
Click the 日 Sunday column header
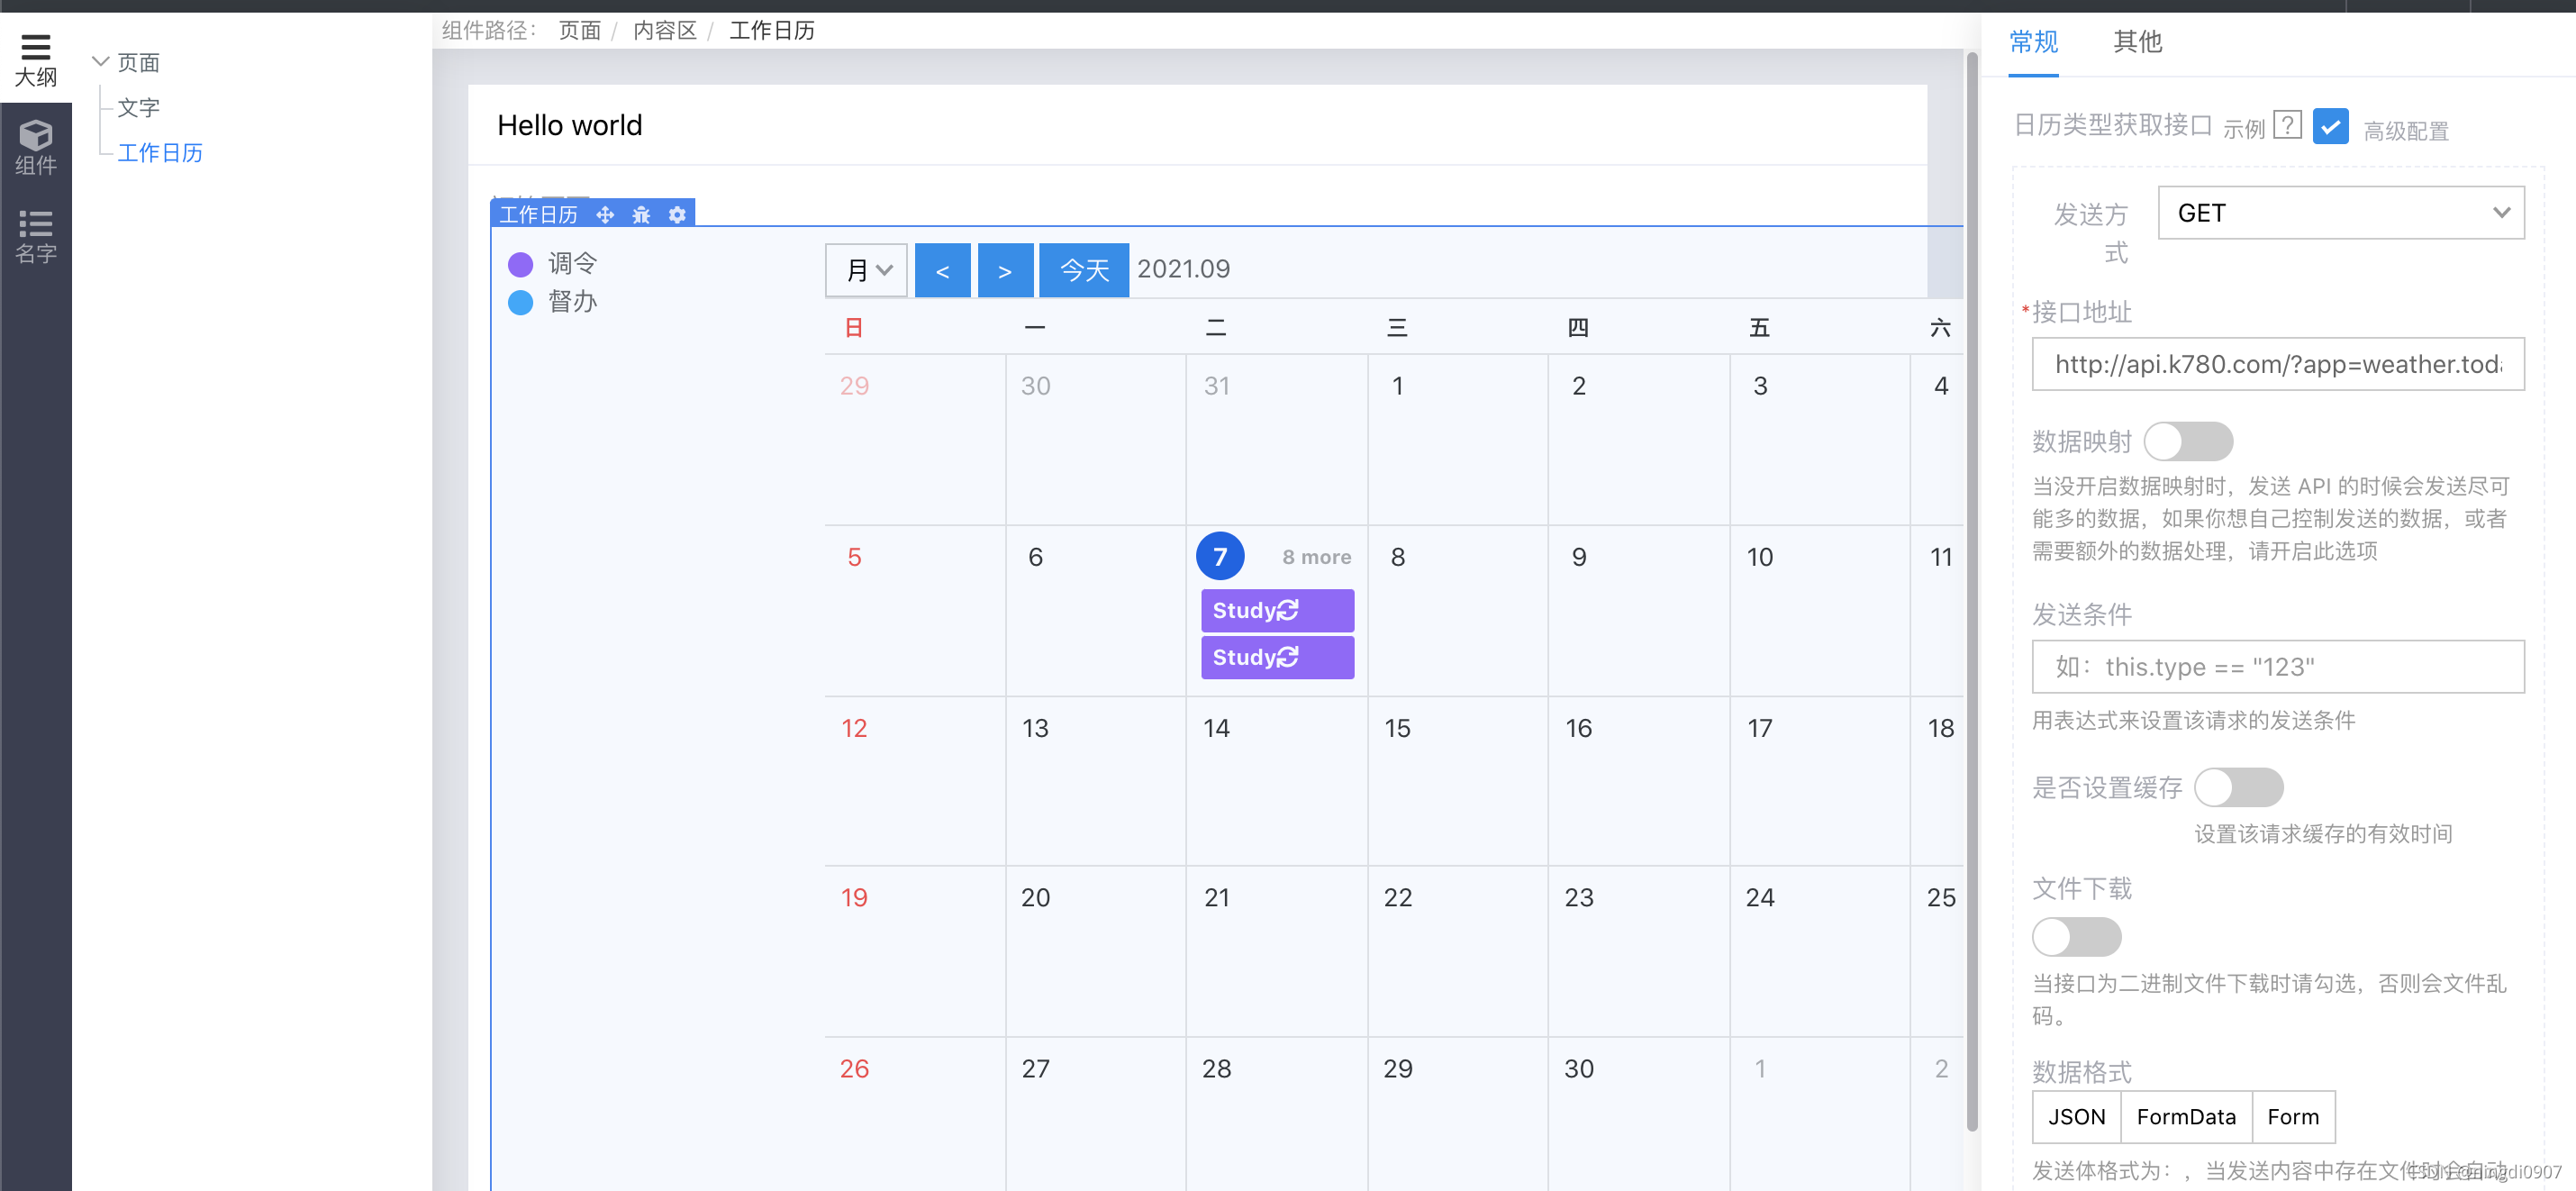coord(853,327)
